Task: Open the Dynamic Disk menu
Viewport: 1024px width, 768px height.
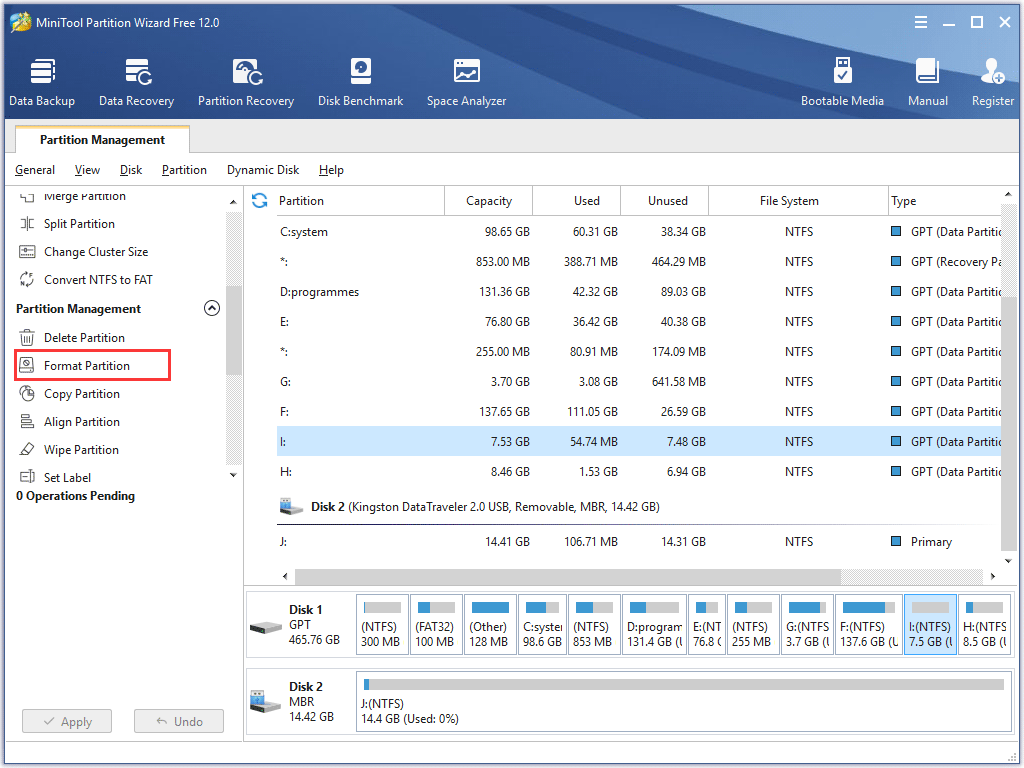Action: [x=263, y=170]
